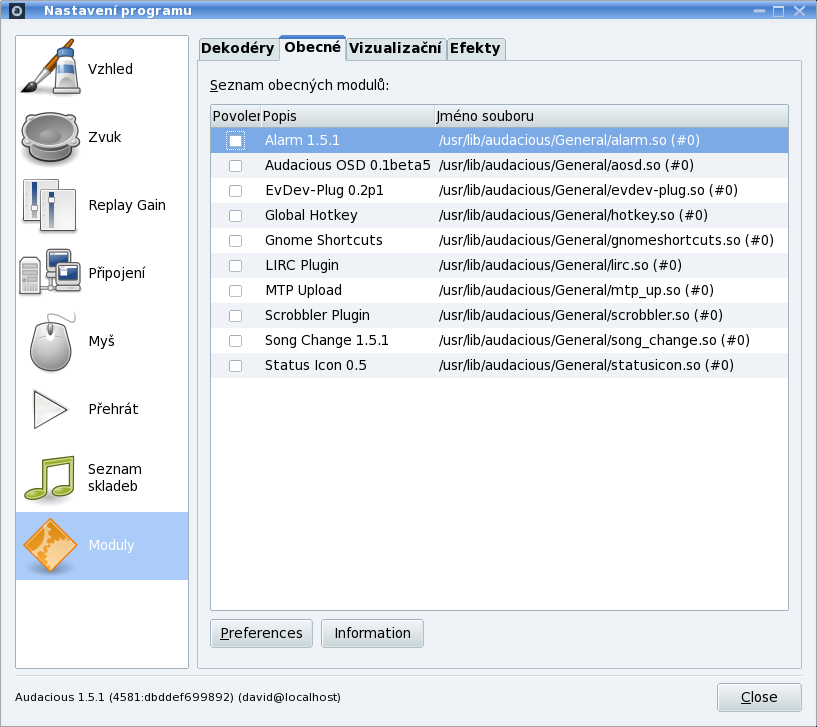Open the Vizualizační tab

[395, 49]
